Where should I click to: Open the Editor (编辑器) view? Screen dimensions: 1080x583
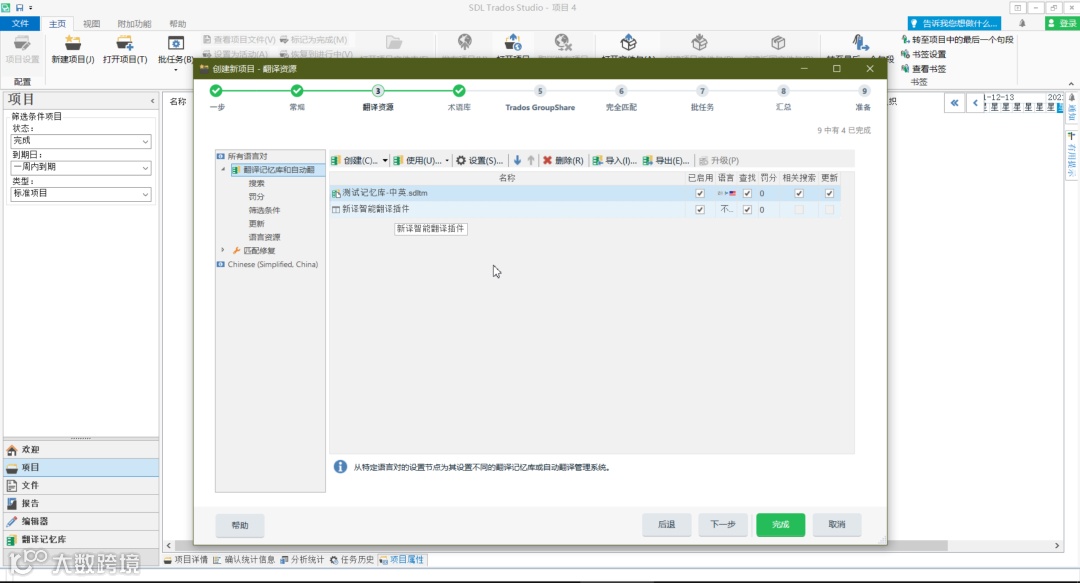81,521
